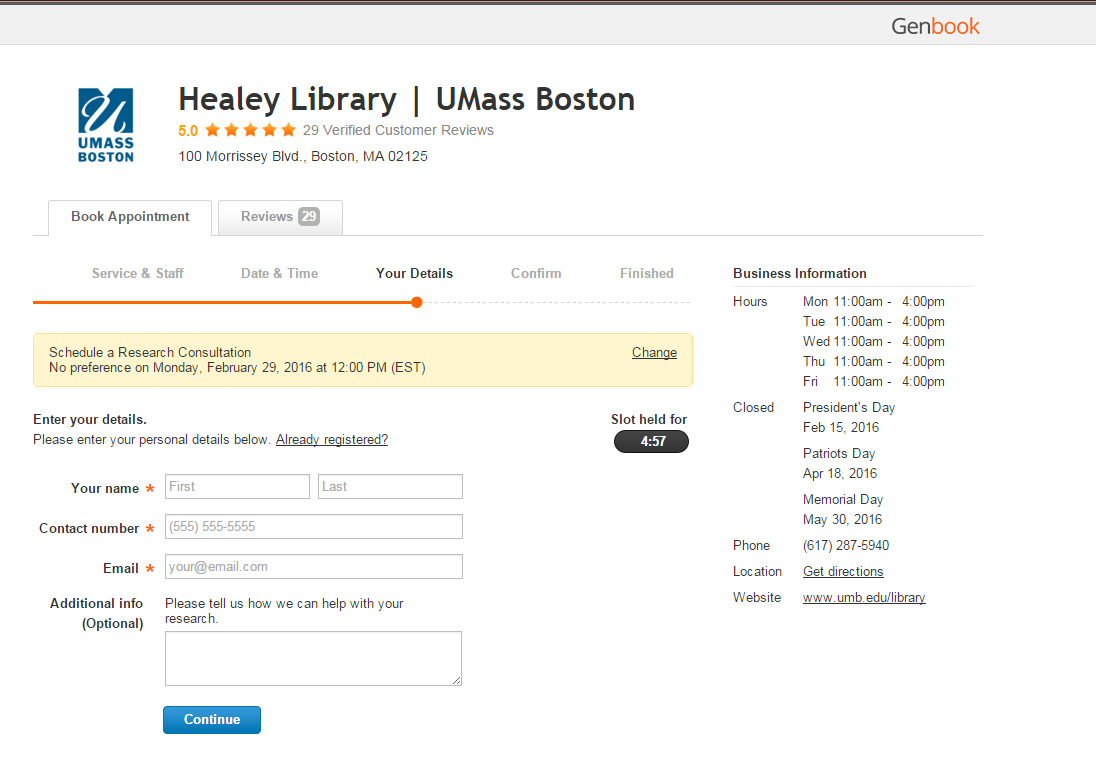Select the Finished step
The width and height of the screenshot is (1096, 768).
[647, 273]
